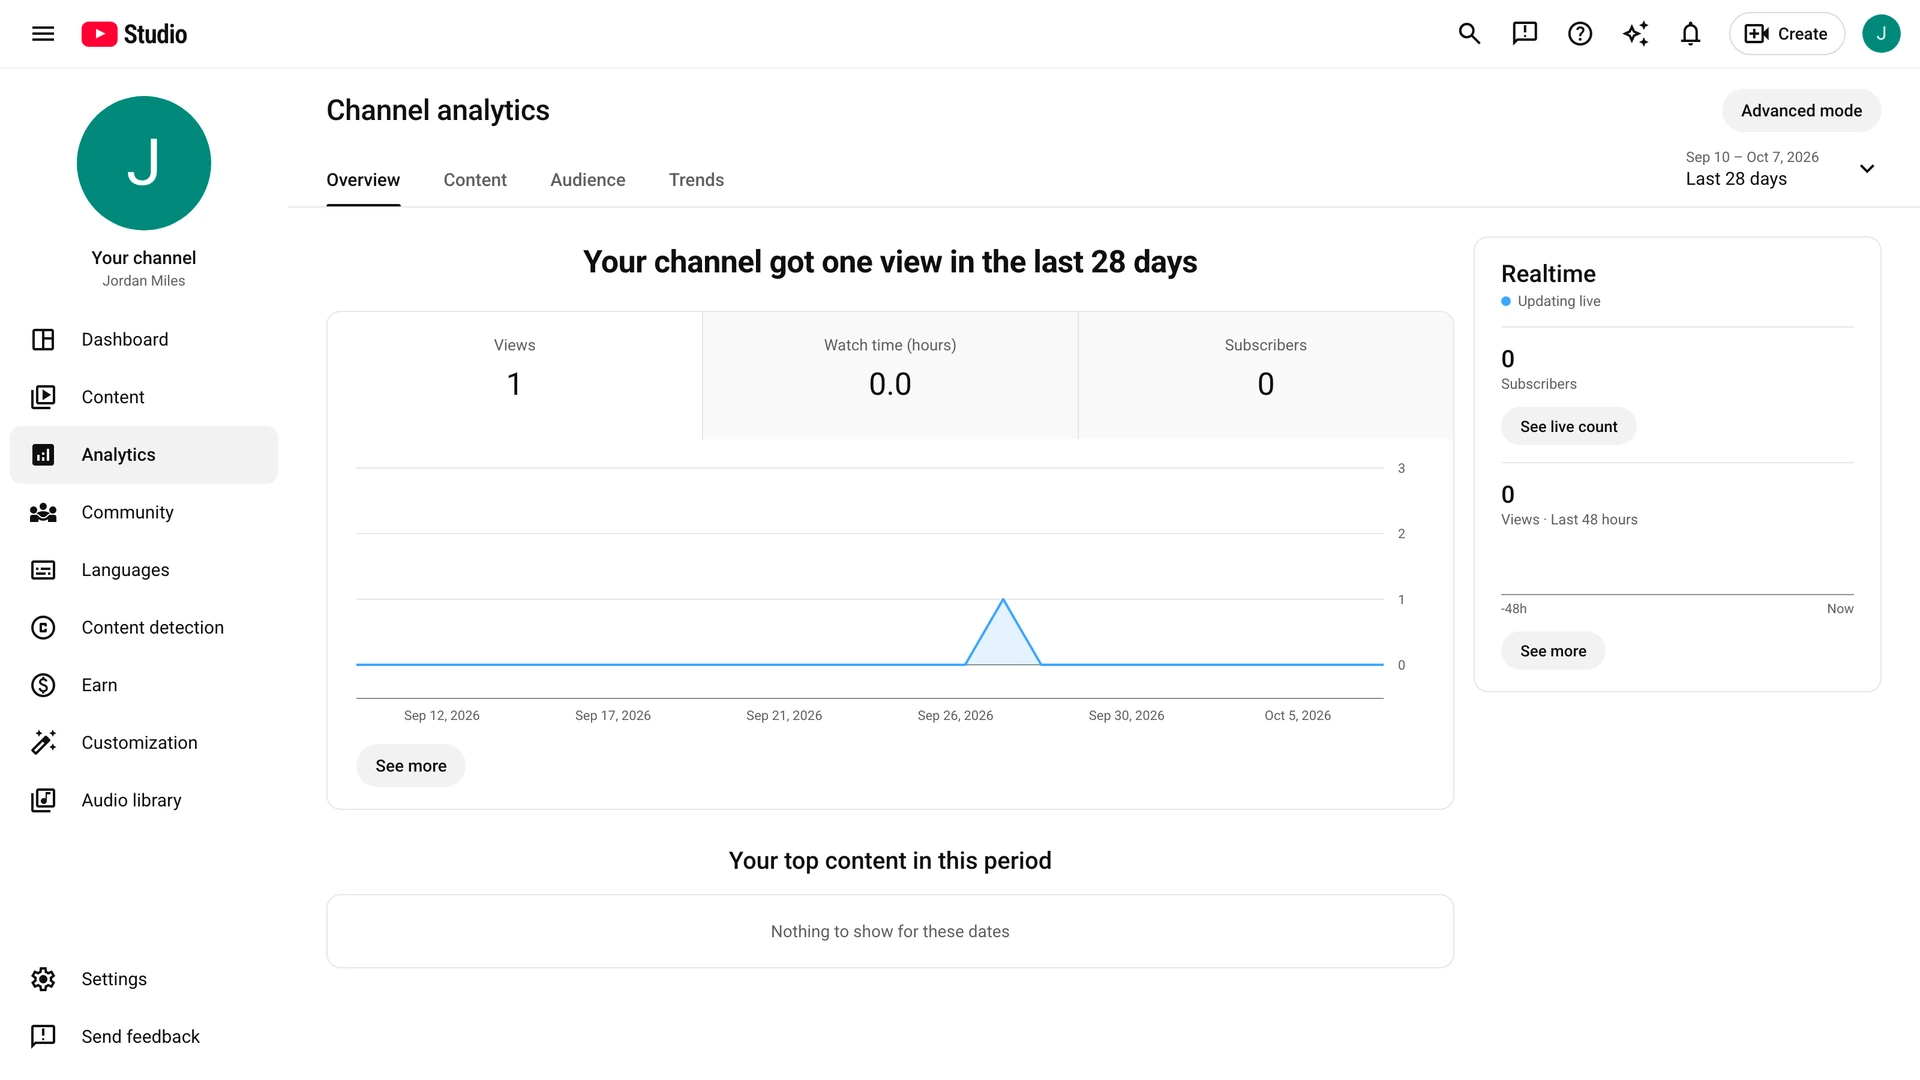The width and height of the screenshot is (1920, 1080).
Task: Click the Content detection copyright icon
Action: (x=43, y=628)
